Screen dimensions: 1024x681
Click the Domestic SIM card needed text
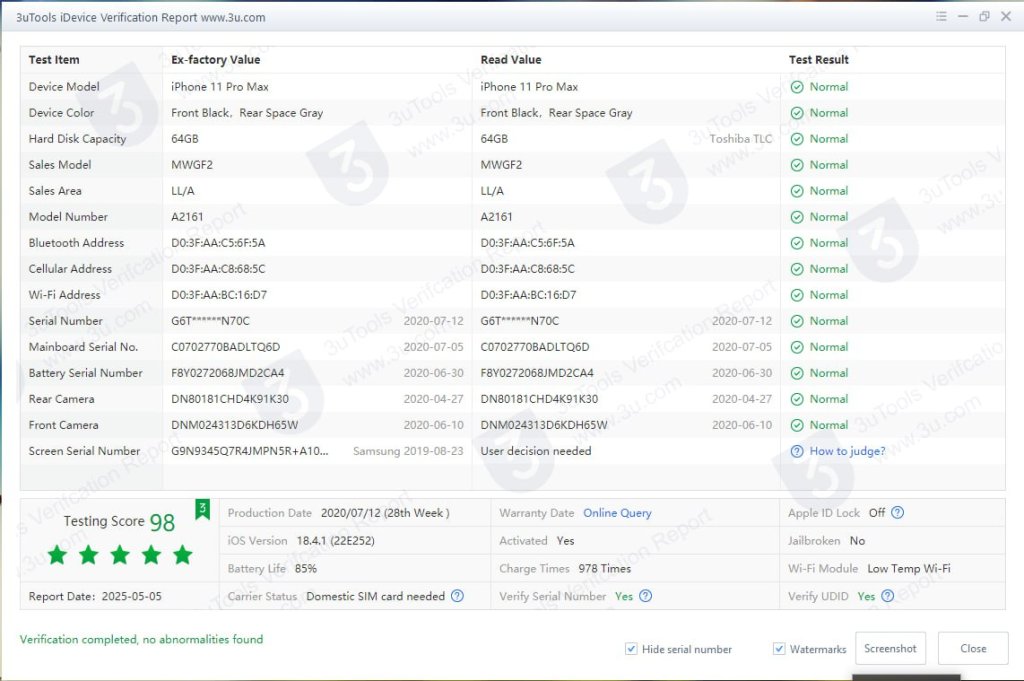point(376,596)
